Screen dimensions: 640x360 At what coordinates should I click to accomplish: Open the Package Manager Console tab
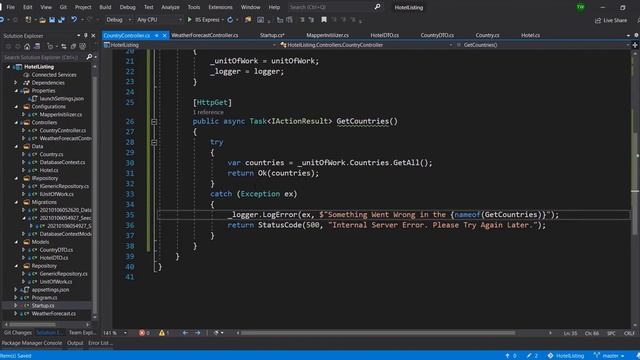(32, 343)
